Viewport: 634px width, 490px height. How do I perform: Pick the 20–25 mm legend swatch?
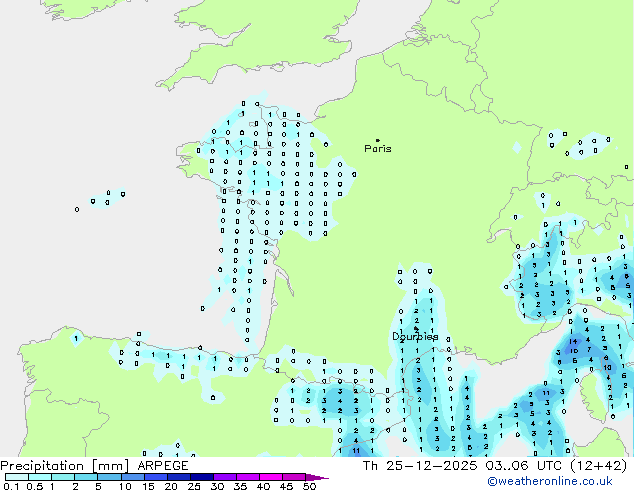(x=179, y=477)
